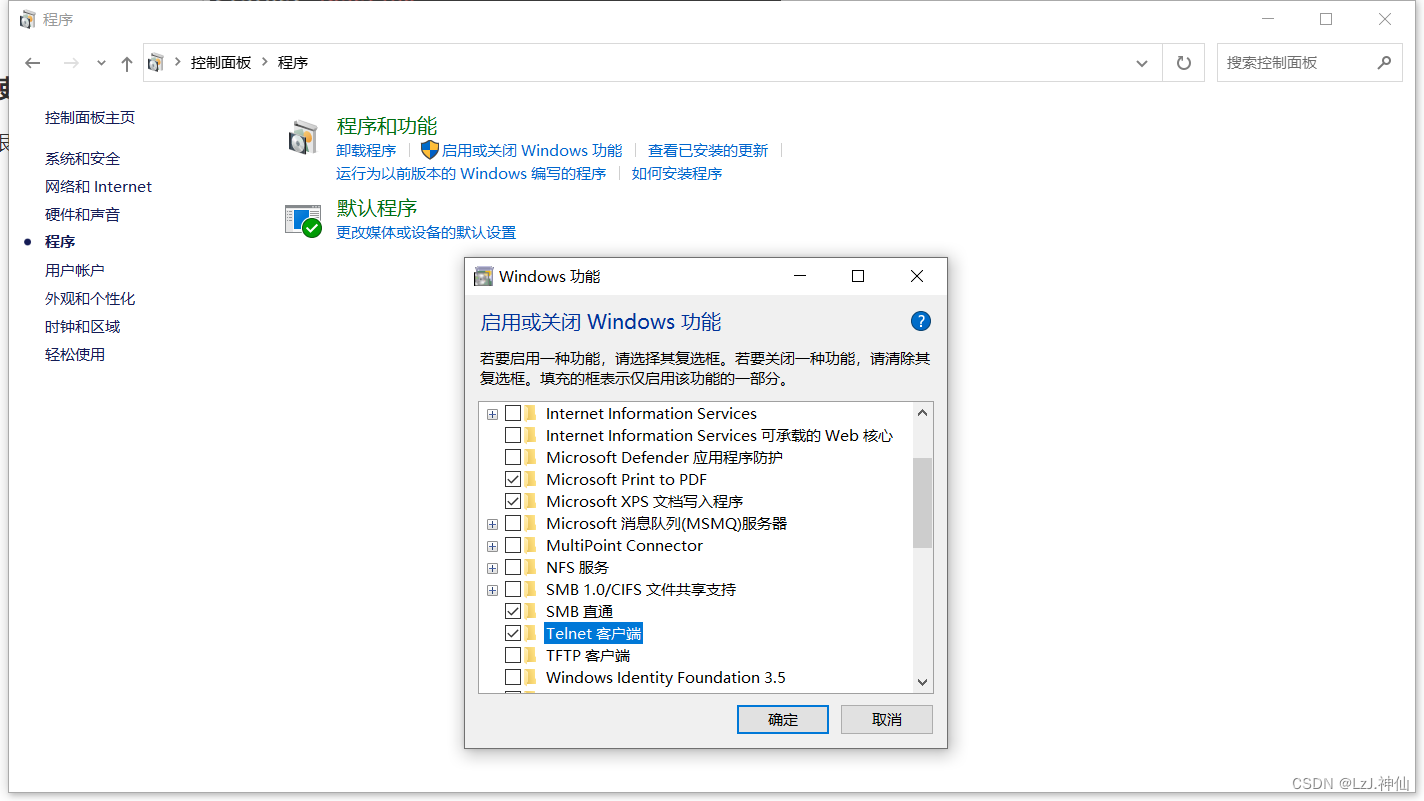Click the 如何安装程序 link
1424x801 pixels.
point(677,173)
